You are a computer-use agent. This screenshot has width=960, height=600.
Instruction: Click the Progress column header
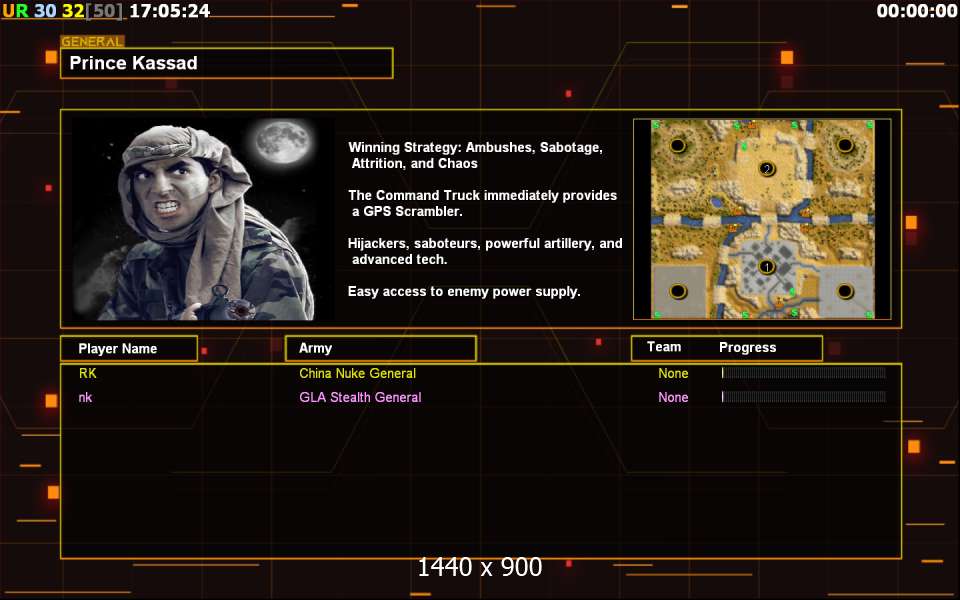click(748, 348)
